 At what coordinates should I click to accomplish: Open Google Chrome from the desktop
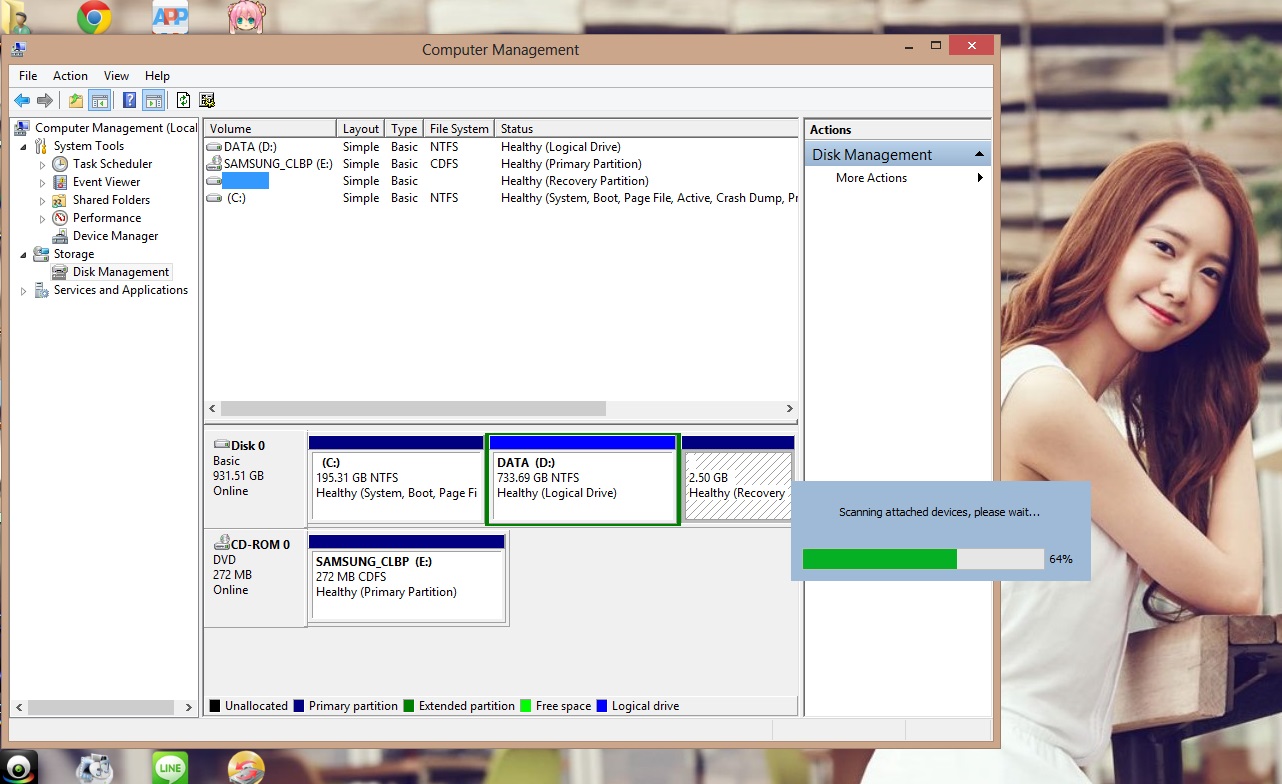coord(94,17)
